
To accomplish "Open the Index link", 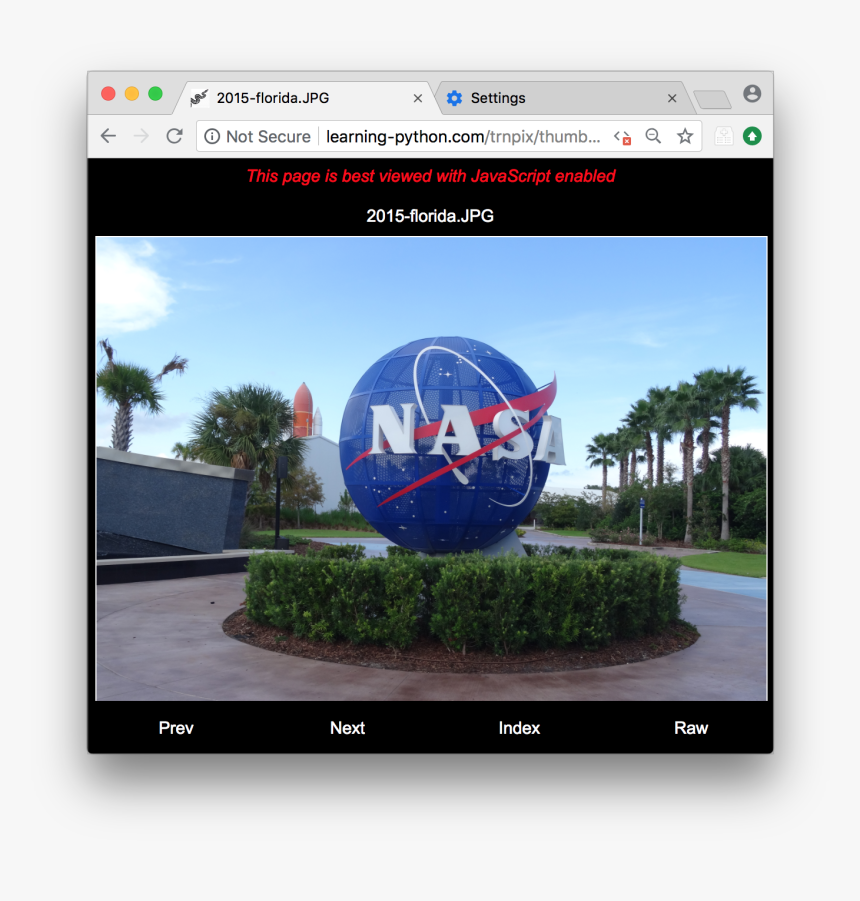I will coord(519,728).
